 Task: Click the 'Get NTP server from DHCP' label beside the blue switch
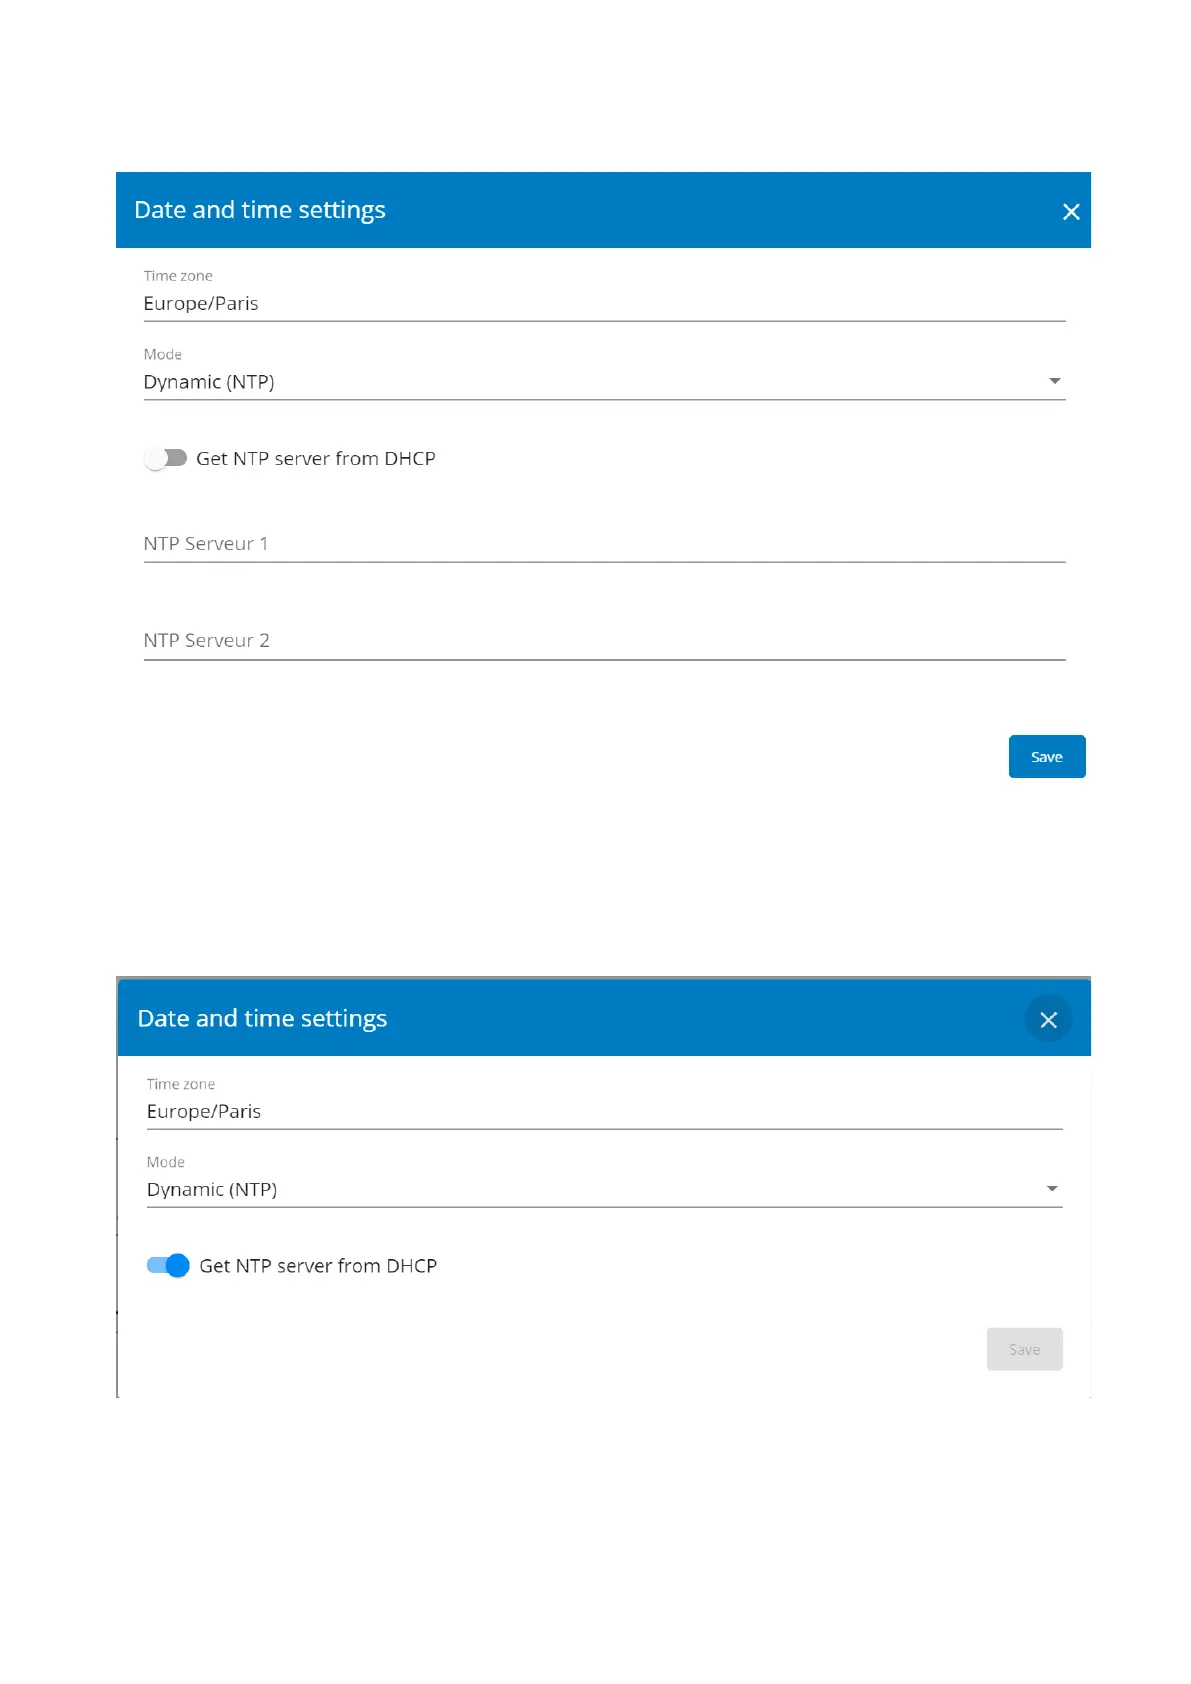pos(318,1266)
